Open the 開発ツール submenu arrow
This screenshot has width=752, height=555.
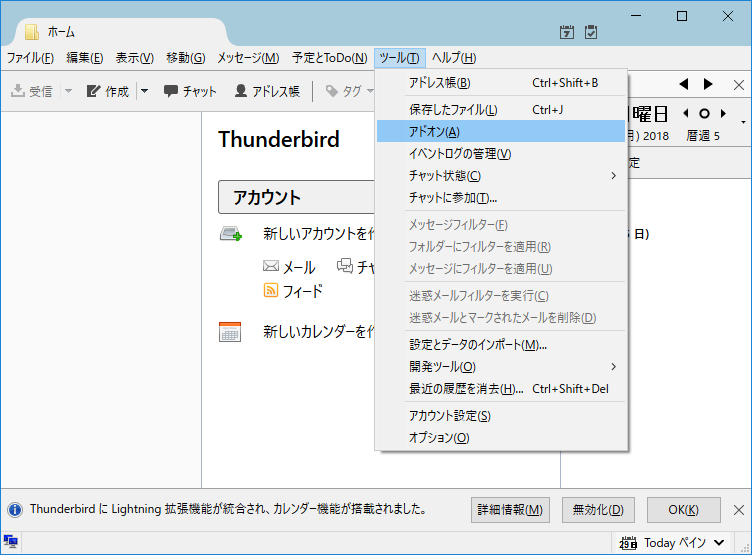[613, 366]
